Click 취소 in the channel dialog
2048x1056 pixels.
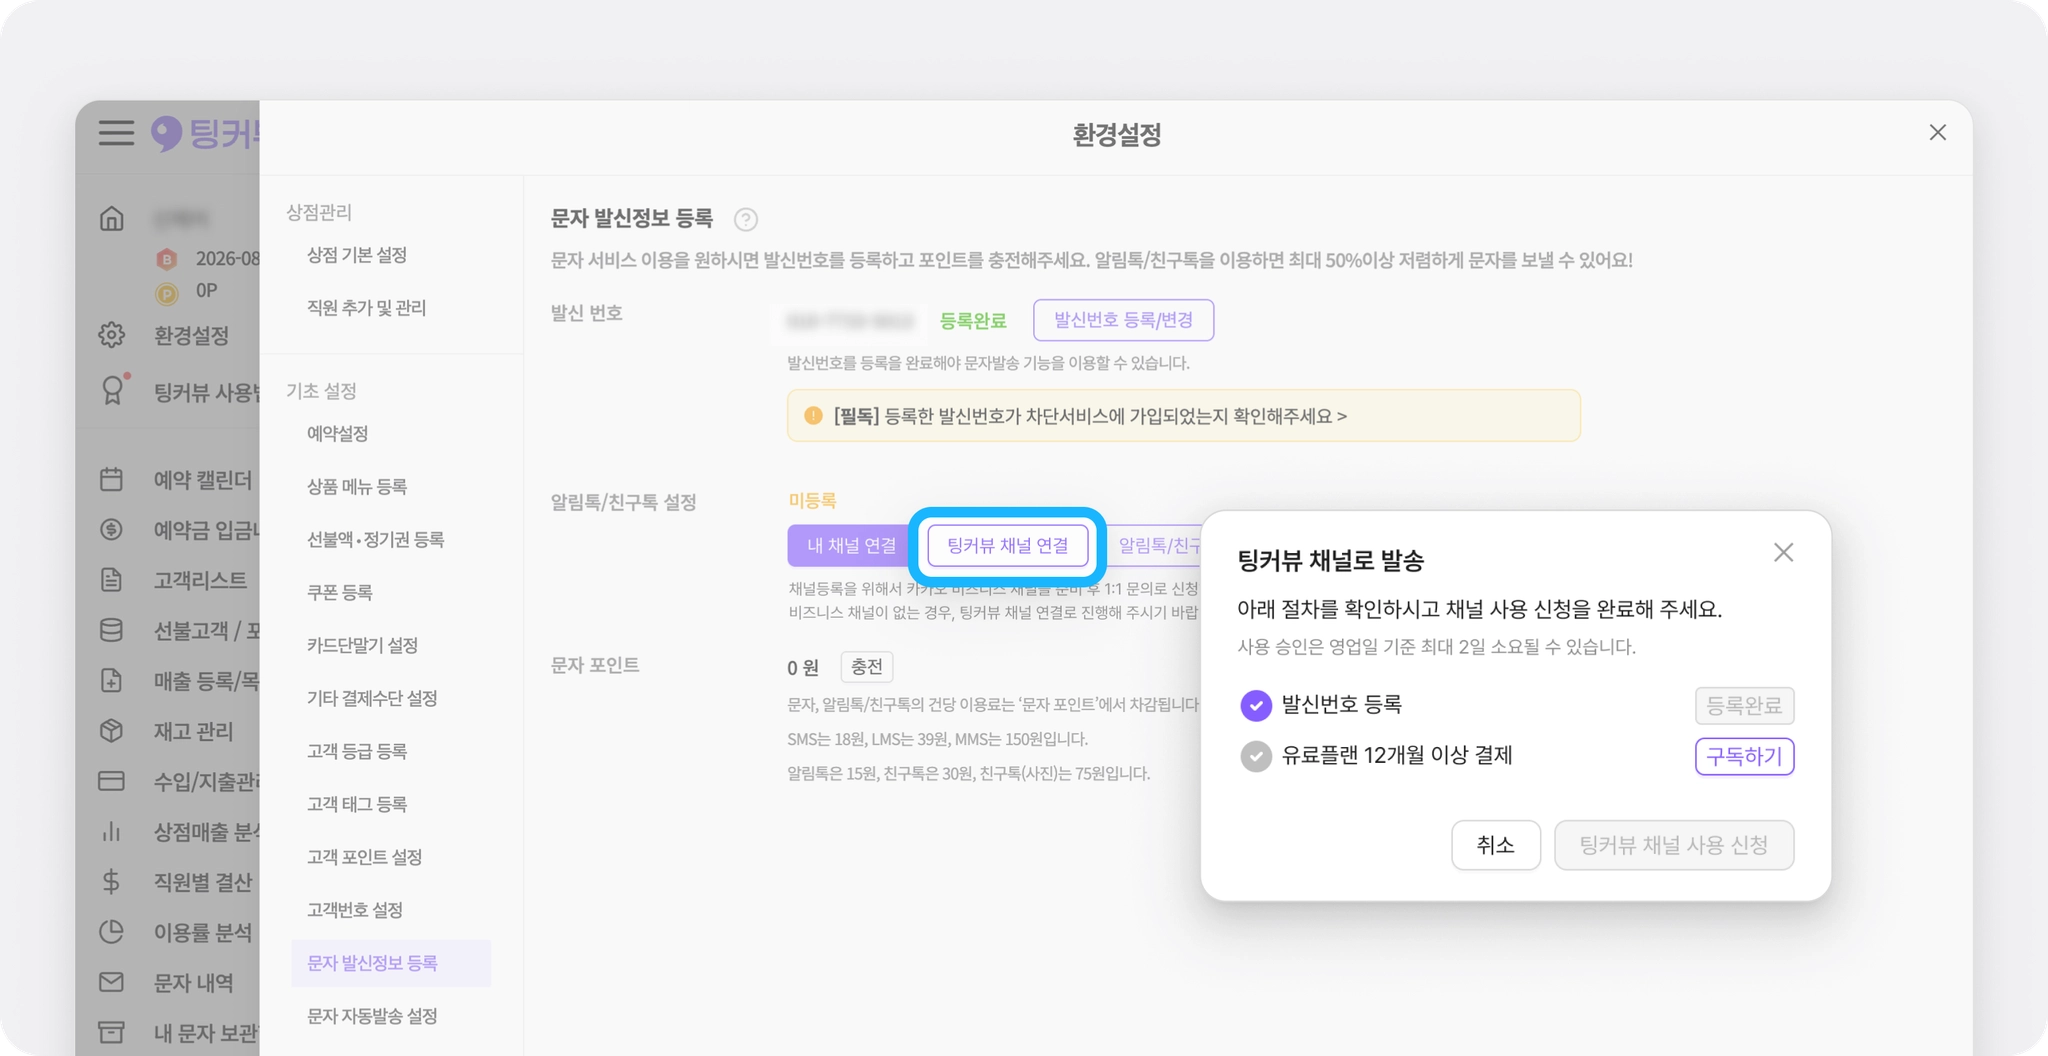coord(1496,846)
